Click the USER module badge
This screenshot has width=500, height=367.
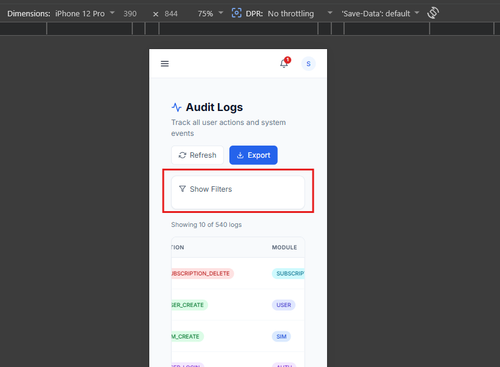(284, 305)
